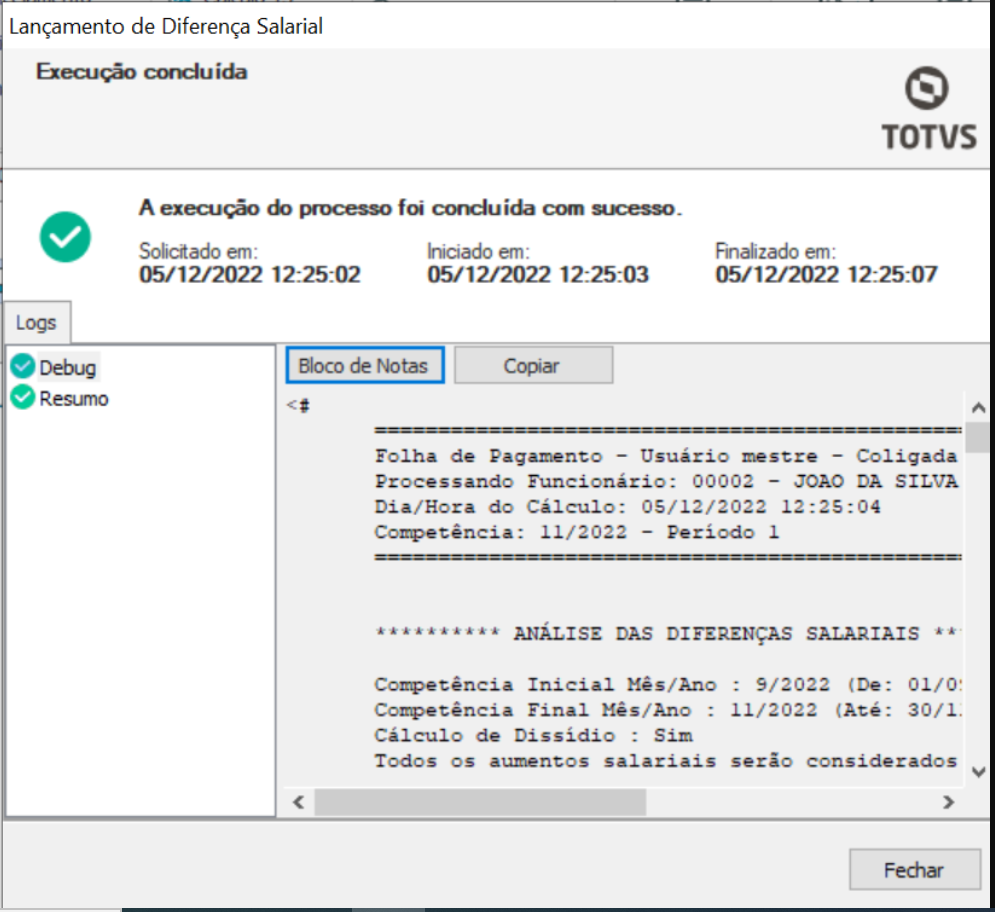Image resolution: width=995 pixels, height=912 pixels.
Task: Click 'Competência Final Mês/Ano' log line
Action: coord(668,710)
